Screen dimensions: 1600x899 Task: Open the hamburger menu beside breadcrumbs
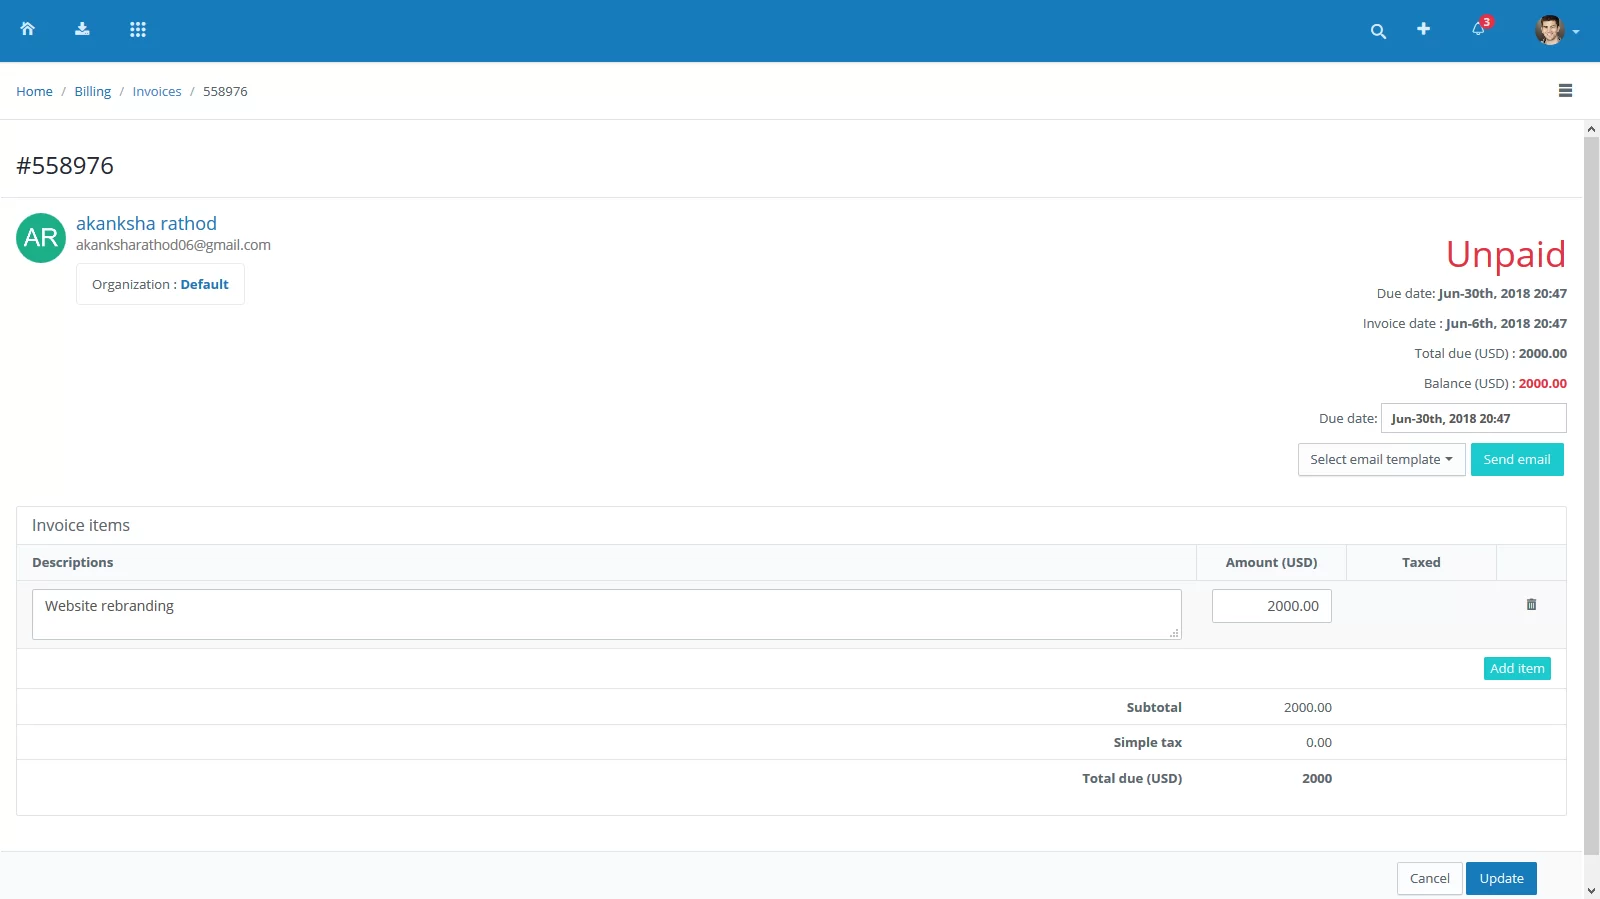pos(1565,91)
